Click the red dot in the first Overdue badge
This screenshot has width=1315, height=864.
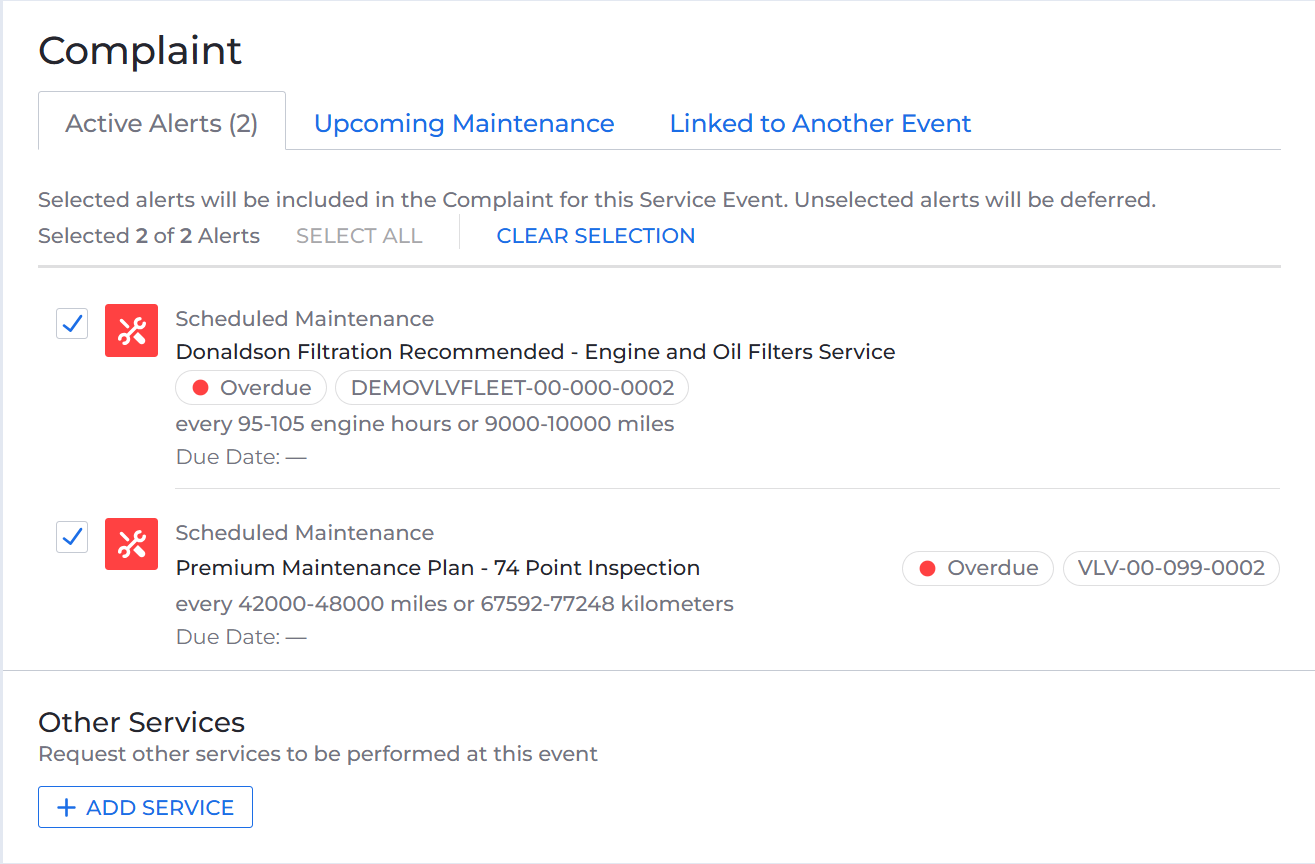(201, 387)
